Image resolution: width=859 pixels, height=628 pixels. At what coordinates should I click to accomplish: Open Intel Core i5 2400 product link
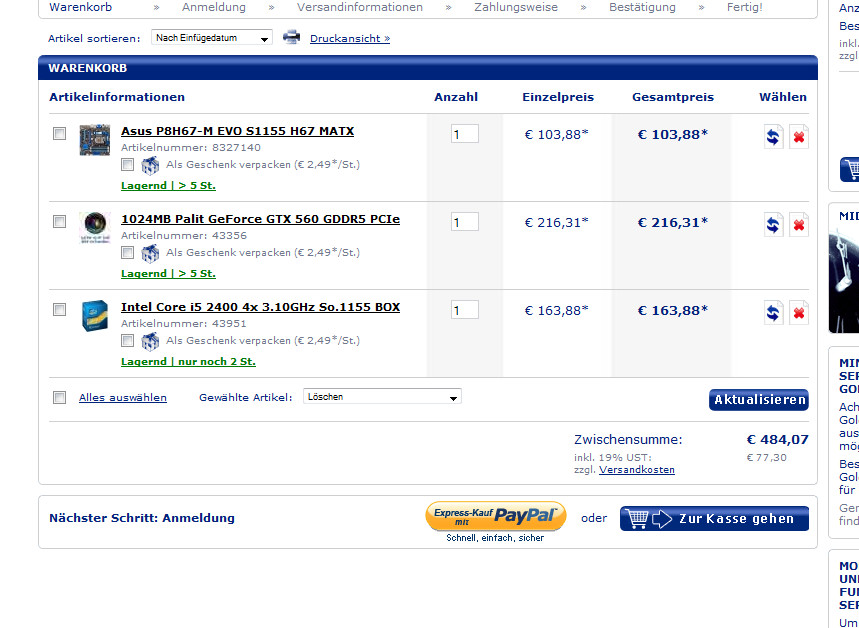pos(260,307)
